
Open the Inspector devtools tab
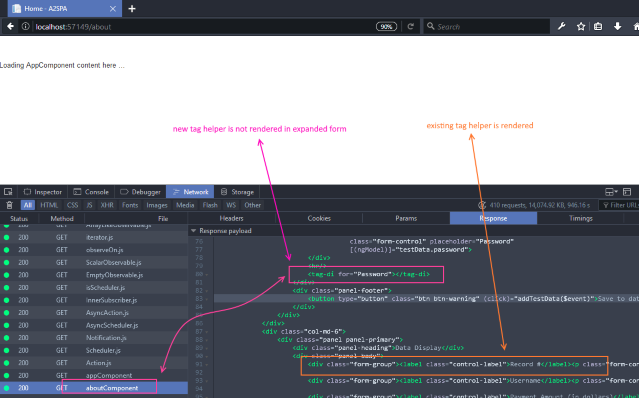[x=42, y=192]
